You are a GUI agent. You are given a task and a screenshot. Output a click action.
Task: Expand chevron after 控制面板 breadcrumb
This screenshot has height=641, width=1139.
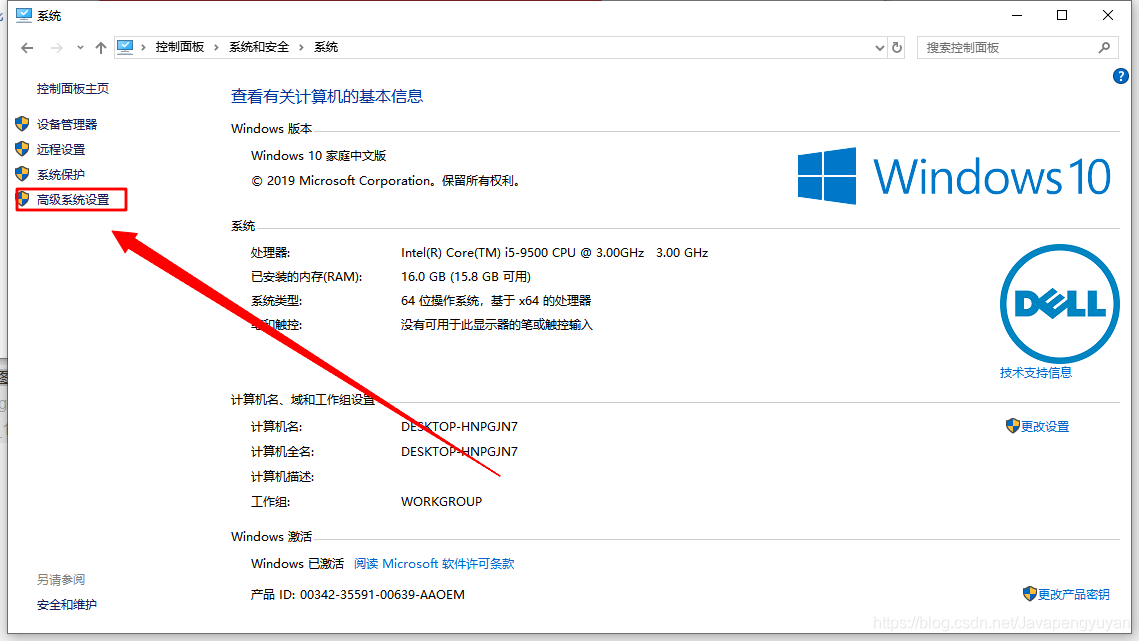(216, 47)
